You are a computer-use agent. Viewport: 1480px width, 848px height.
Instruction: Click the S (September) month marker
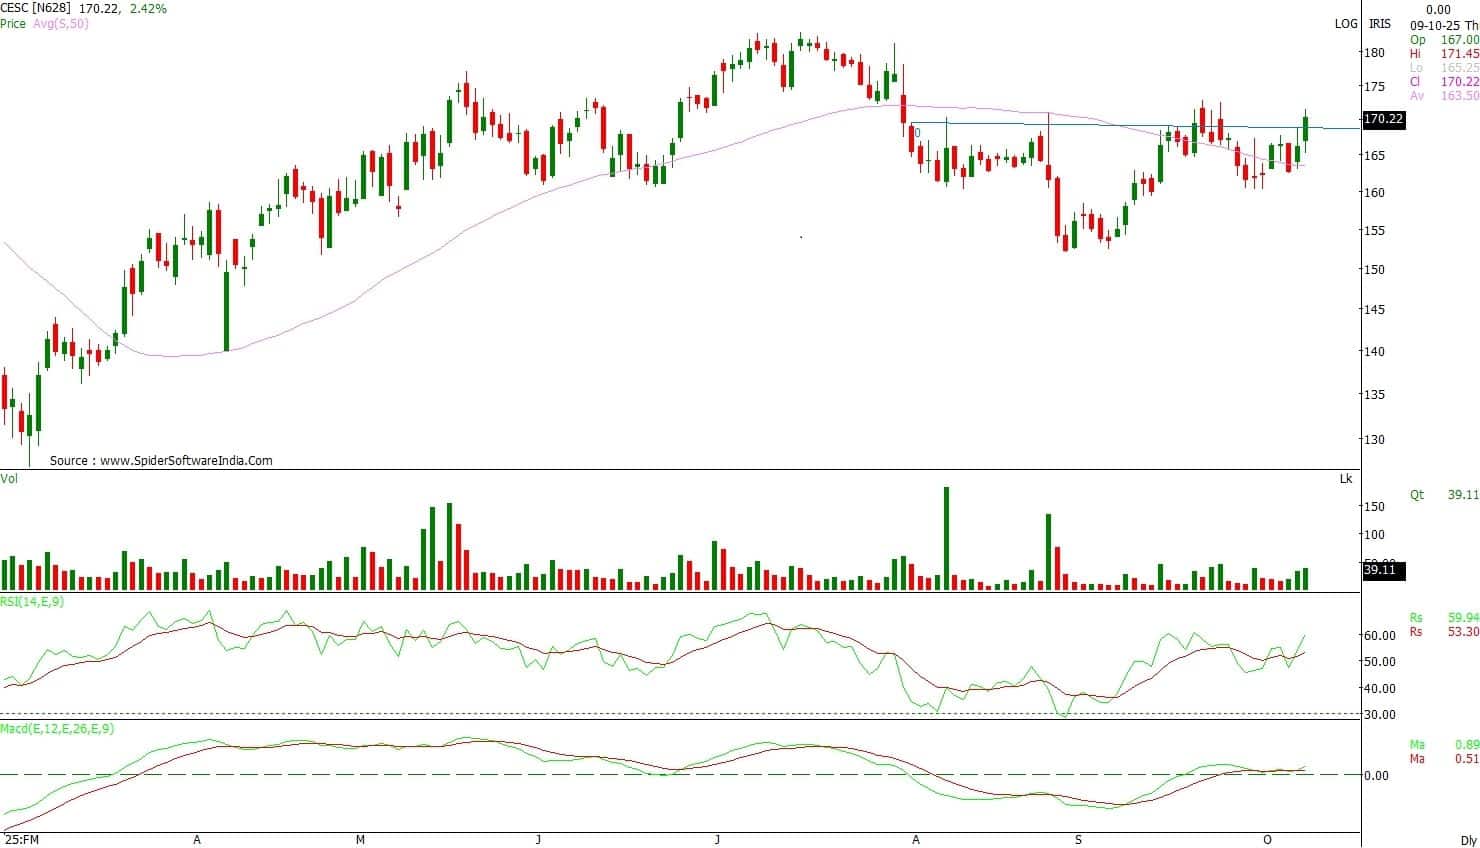[1078, 840]
